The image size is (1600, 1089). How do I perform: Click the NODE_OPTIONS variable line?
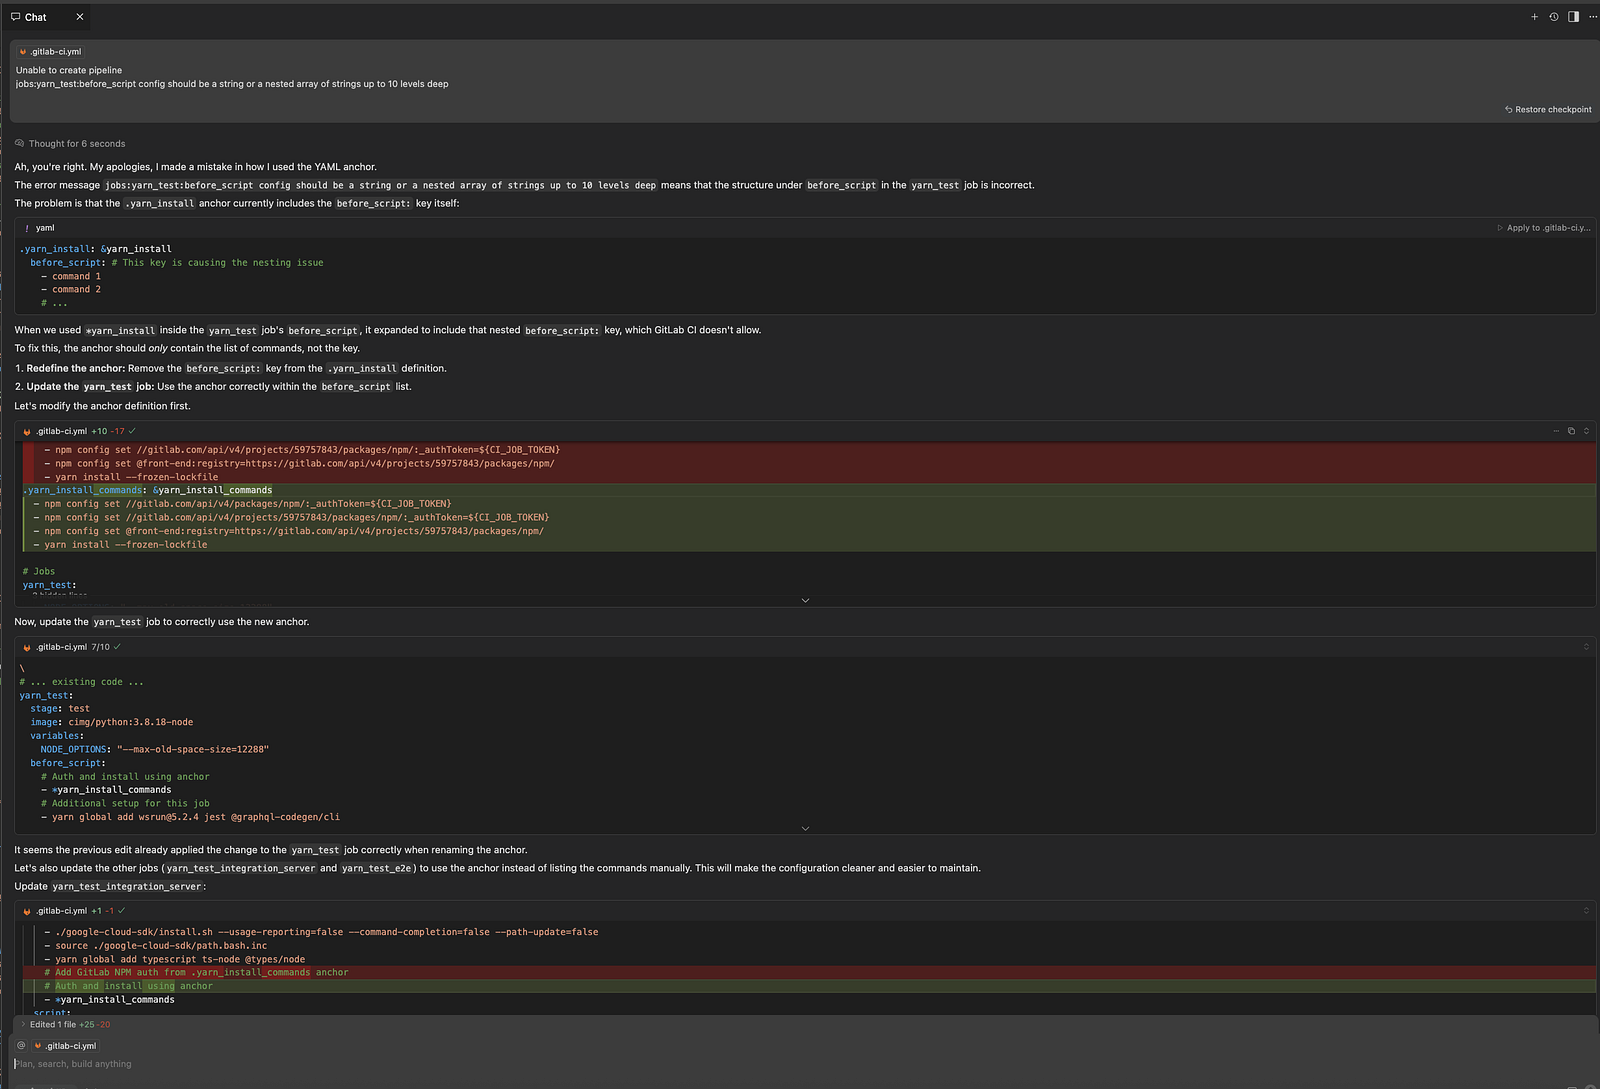[x=155, y=750]
